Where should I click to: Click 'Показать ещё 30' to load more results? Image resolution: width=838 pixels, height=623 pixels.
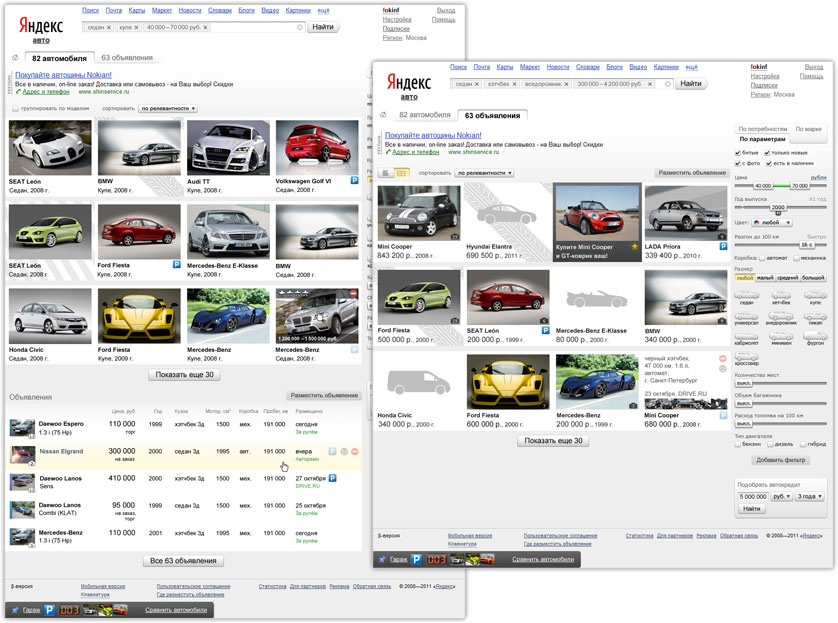[x=556, y=440]
